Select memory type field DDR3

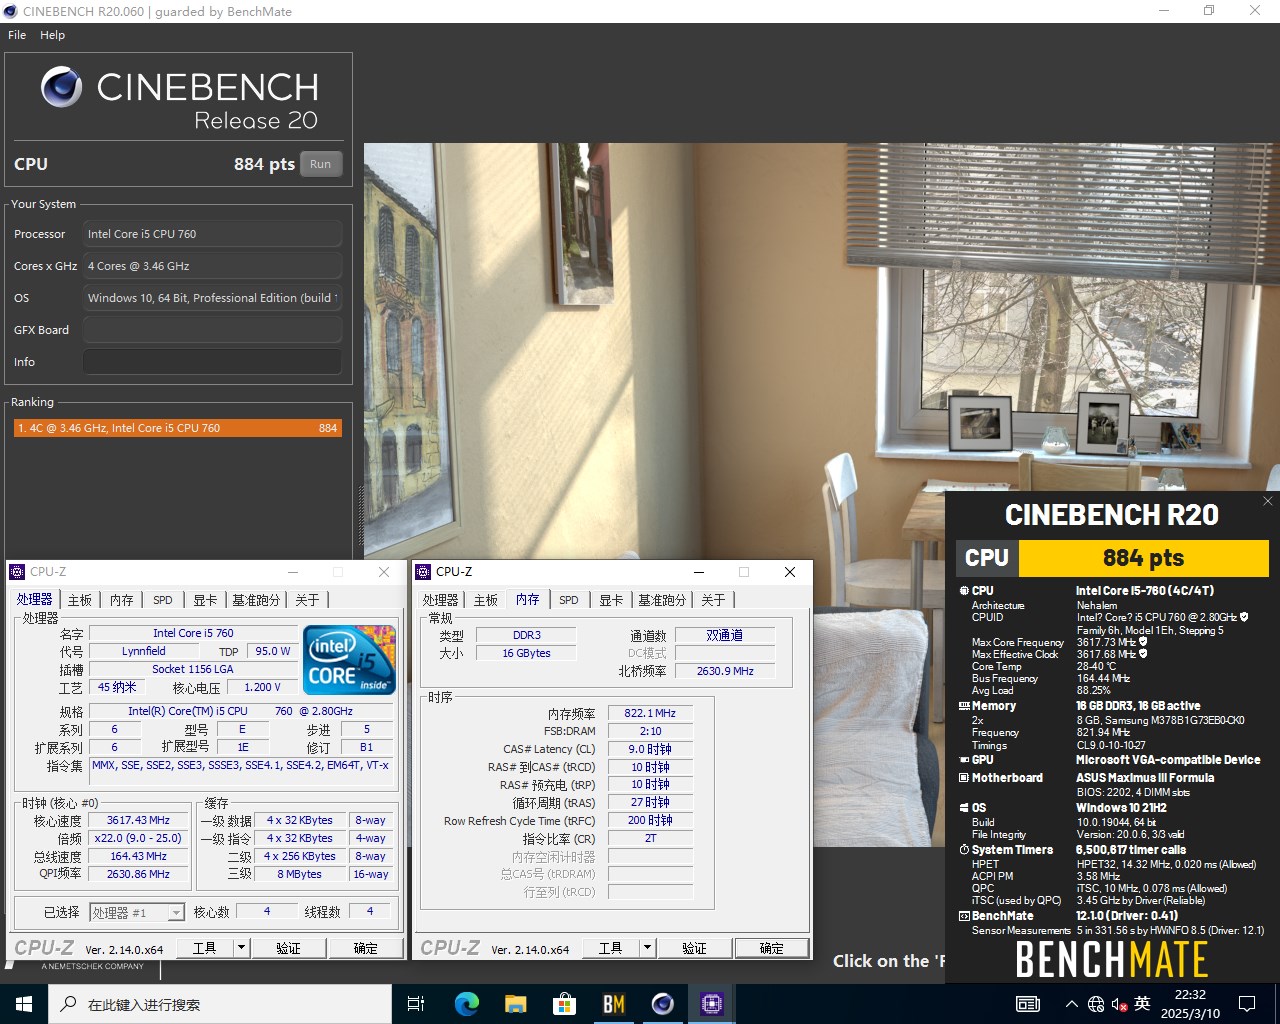[x=526, y=635]
